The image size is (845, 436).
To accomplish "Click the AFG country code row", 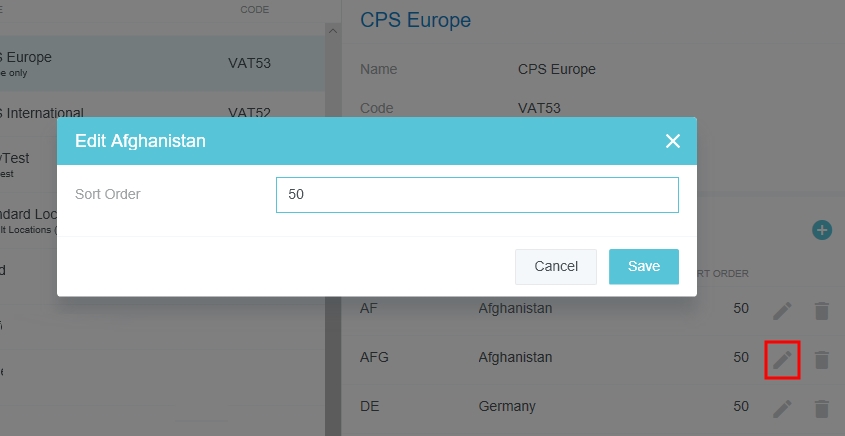I will tap(374, 358).
